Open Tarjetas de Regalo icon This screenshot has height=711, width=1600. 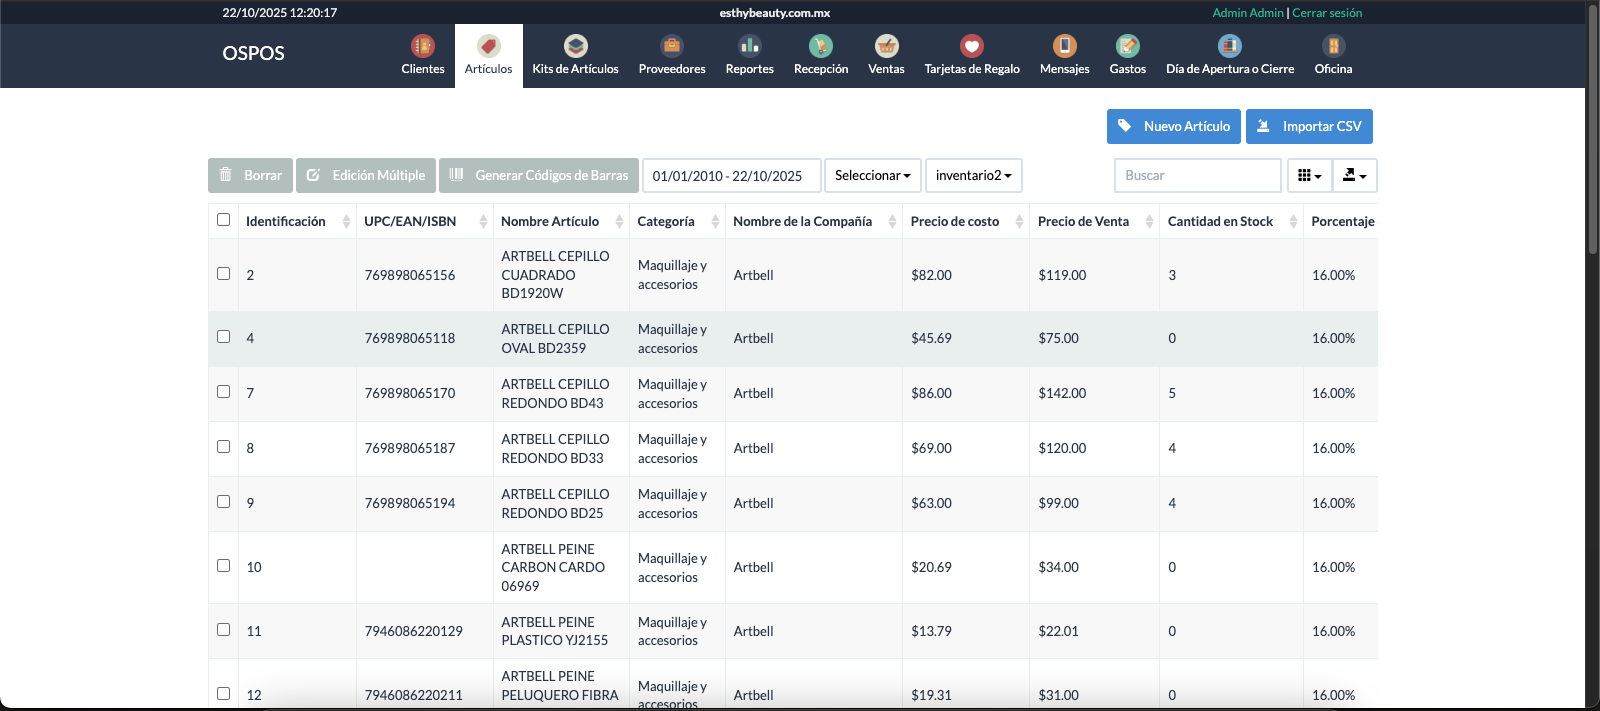(971, 46)
